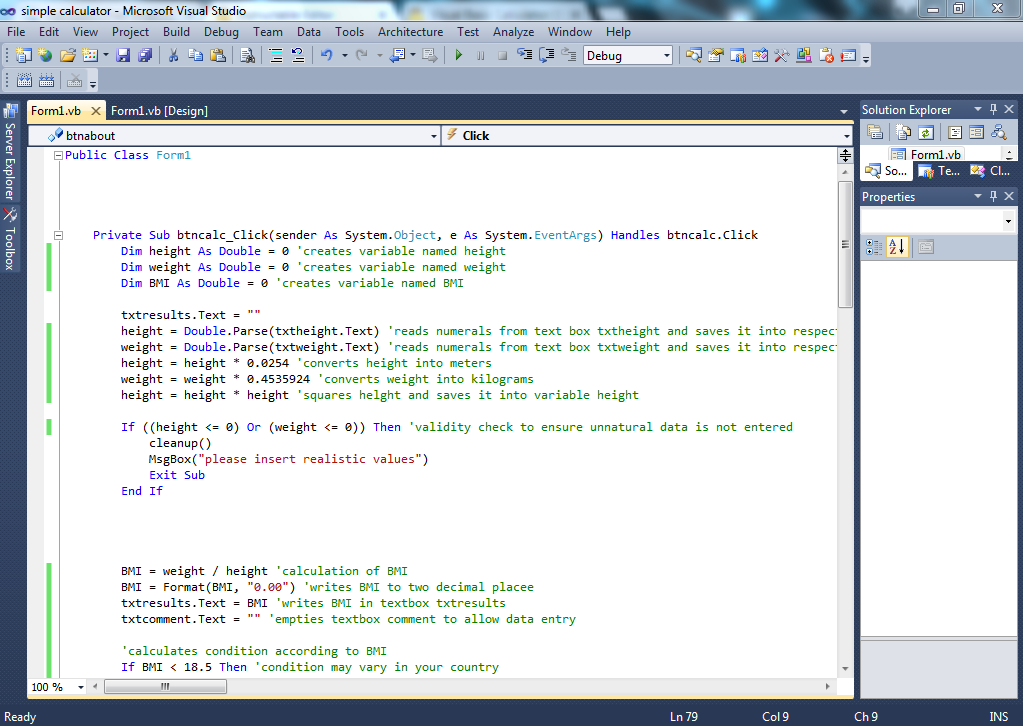Click Refresh in Solution Explorer toolbar
The width and height of the screenshot is (1023, 726).
pos(926,132)
